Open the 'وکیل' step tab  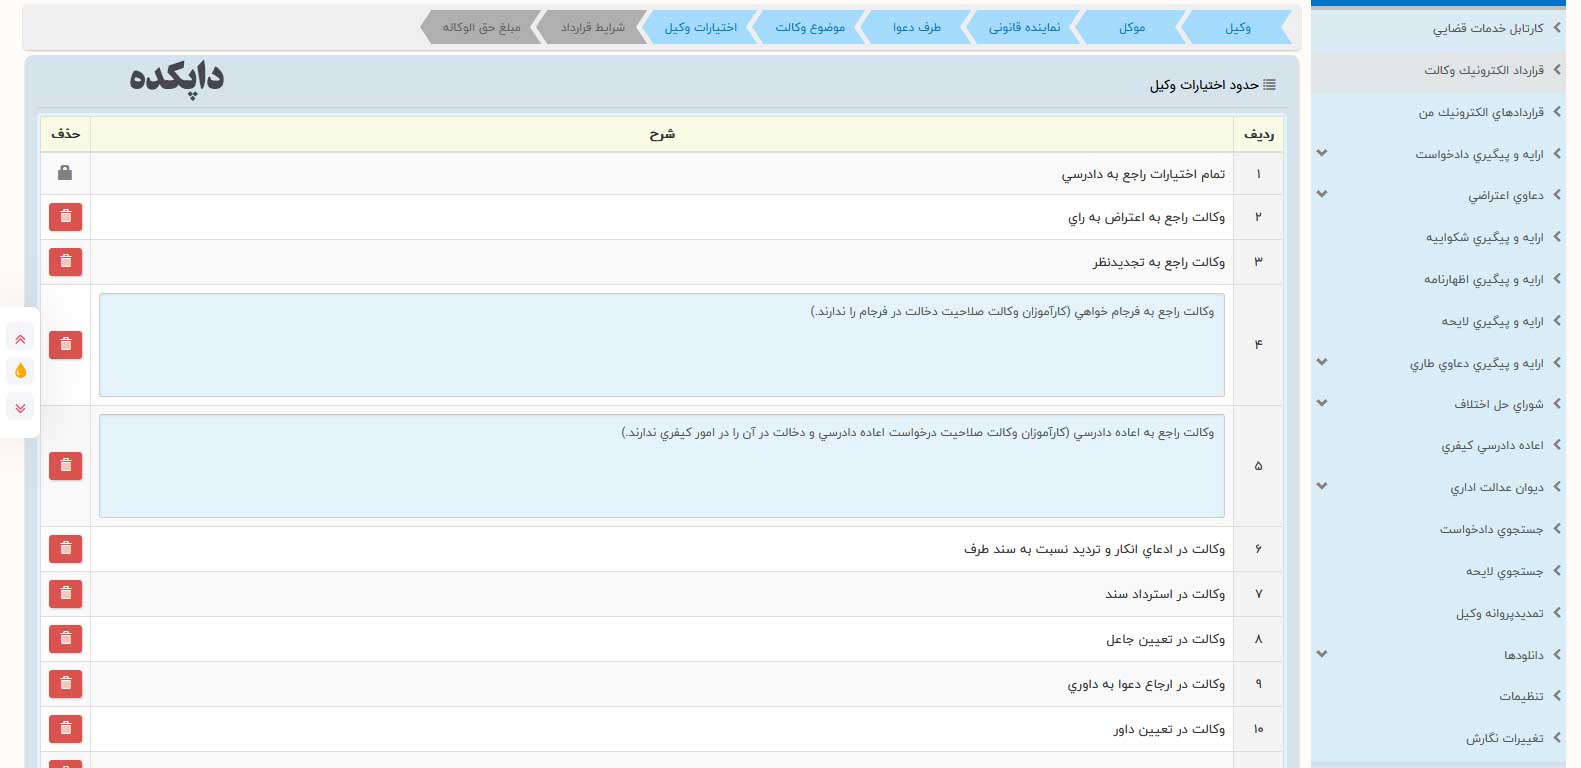1238,28
